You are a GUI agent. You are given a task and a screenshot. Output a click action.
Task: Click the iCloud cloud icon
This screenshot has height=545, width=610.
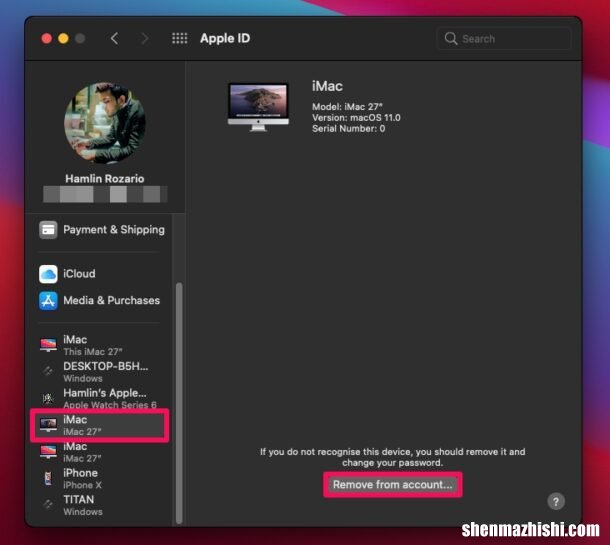[48, 274]
